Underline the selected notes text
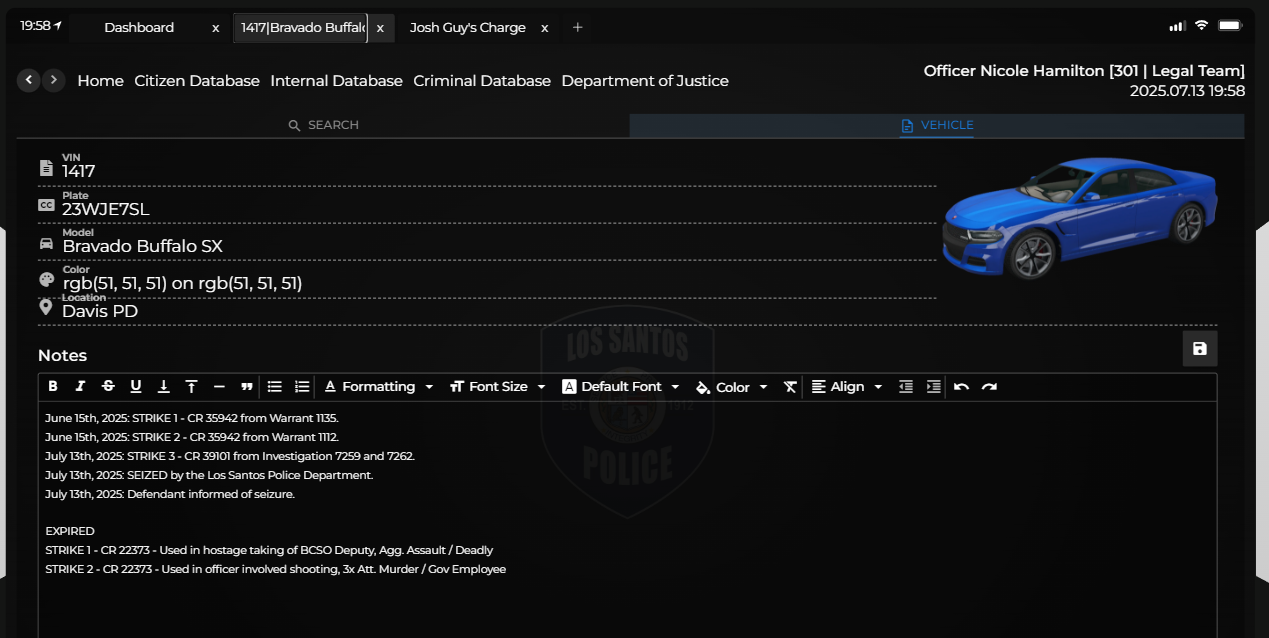The height and width of the screenshot is (638, 1269). coord(136,387)
